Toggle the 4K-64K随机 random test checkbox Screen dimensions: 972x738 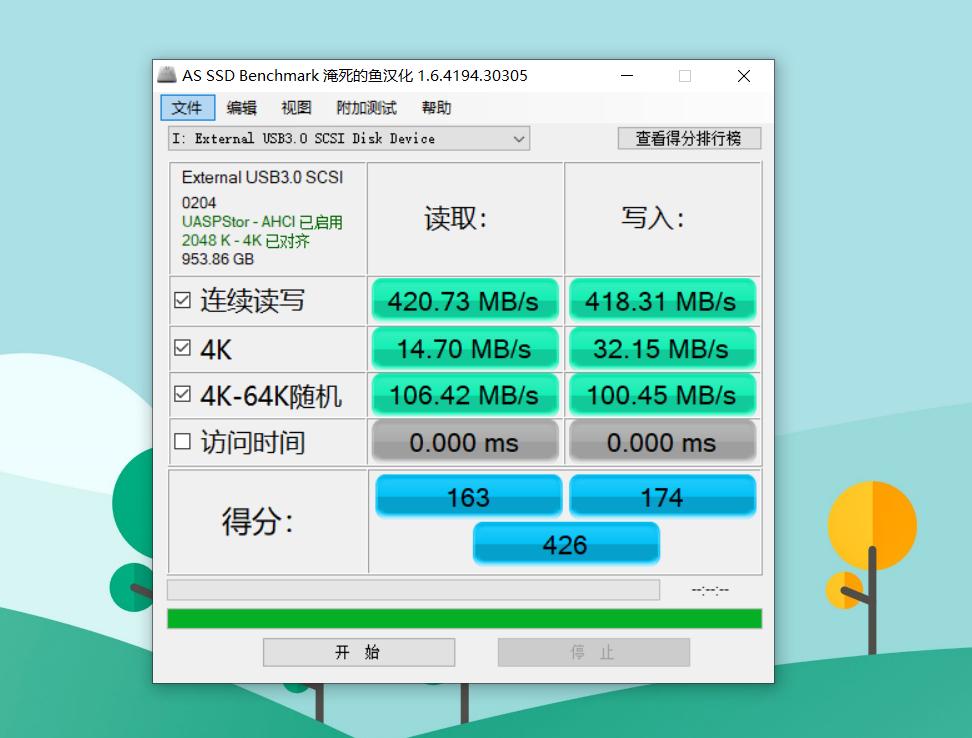(184, 395)
